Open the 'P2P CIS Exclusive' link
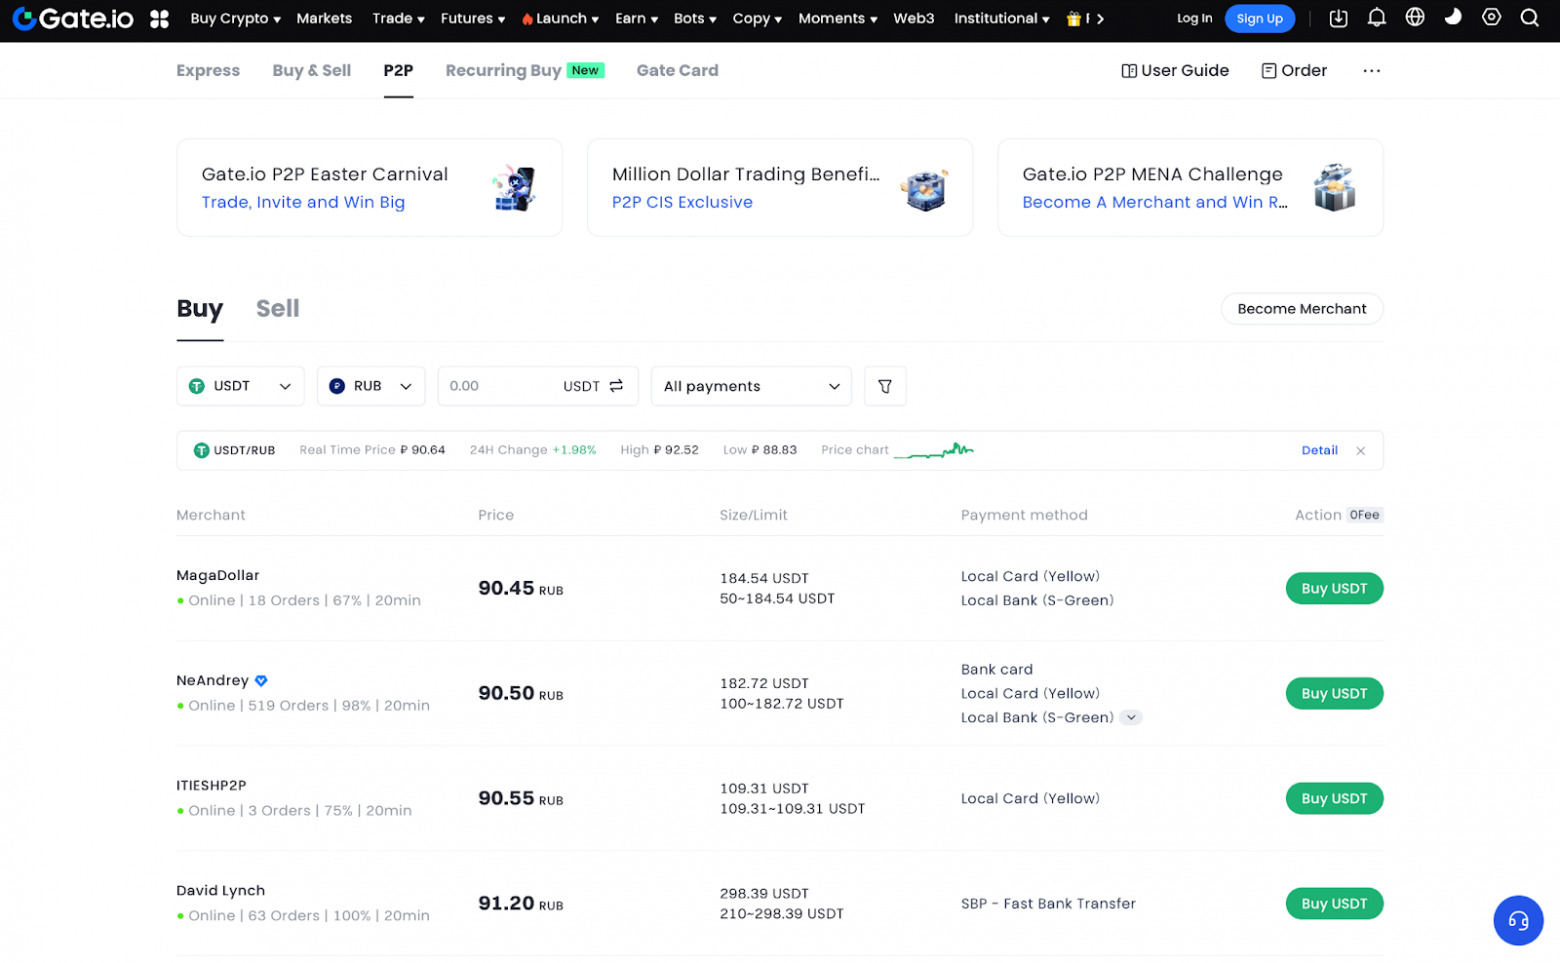The width and height of the screenshot is (1560, 963). pos(682,203)
